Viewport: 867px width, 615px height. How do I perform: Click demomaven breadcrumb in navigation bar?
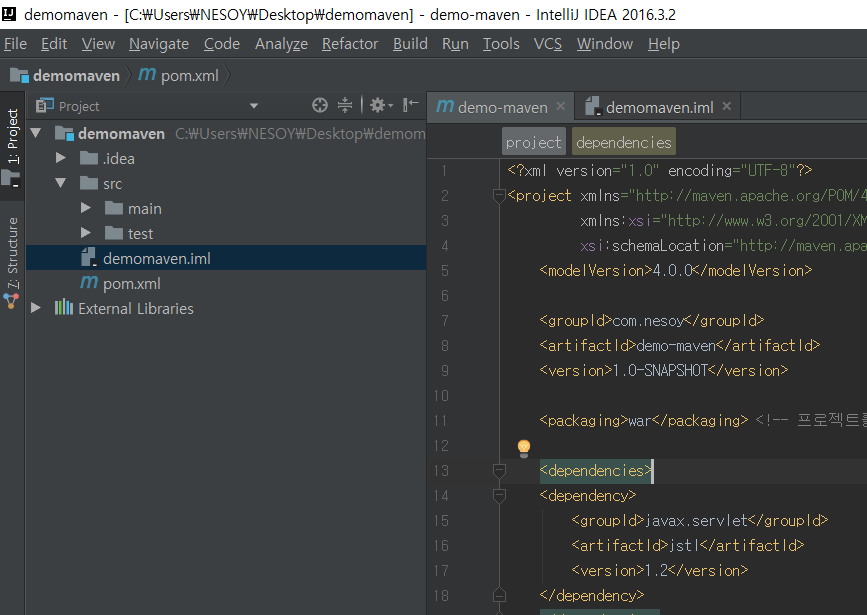(x=65, y=76)
